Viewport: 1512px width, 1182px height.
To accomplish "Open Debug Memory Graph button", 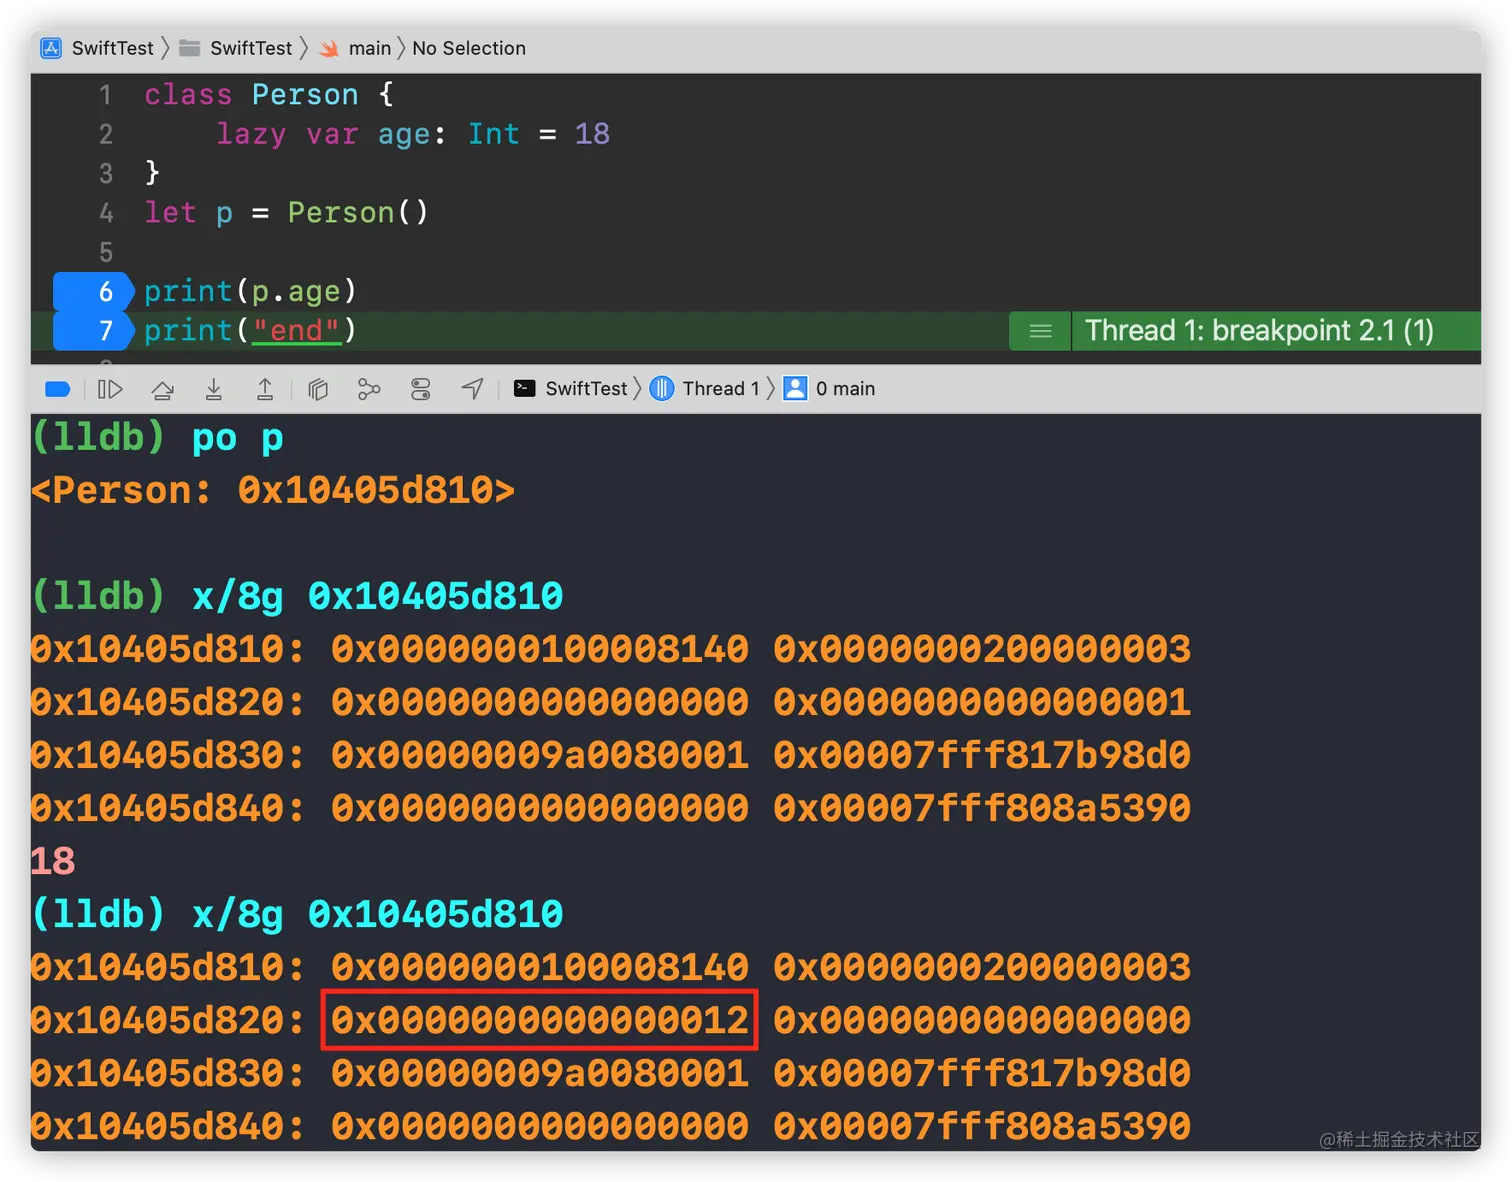I will (369, 389).
